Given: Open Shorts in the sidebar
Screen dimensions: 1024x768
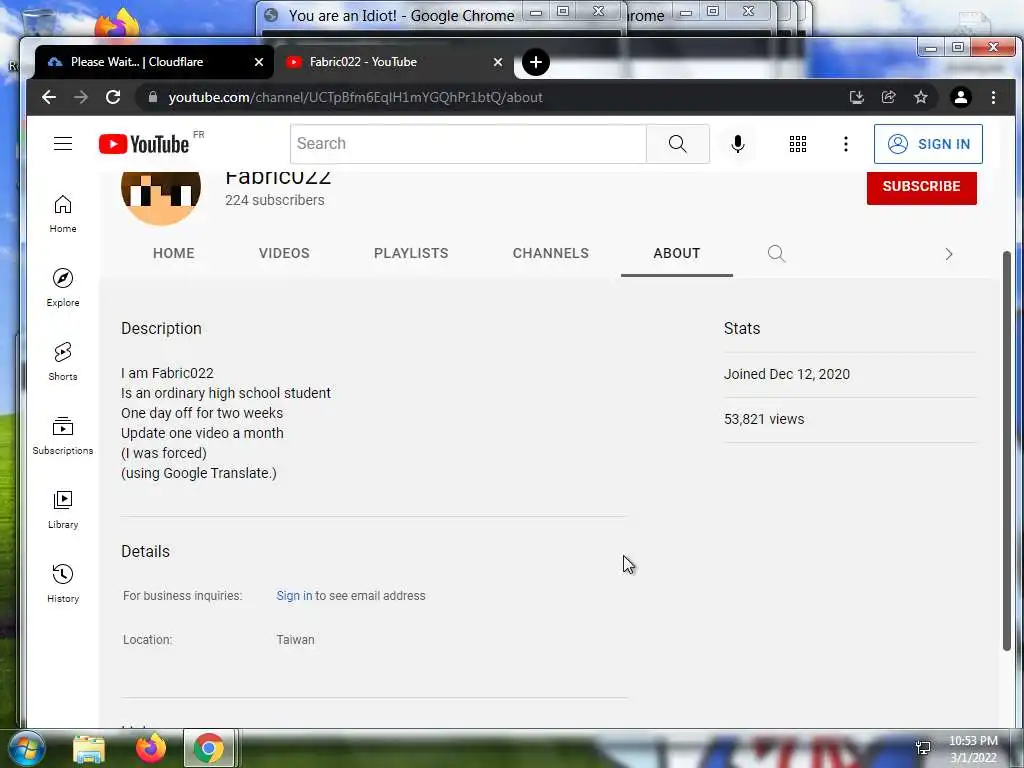Looking at the screenshot, I should [63, 361].
